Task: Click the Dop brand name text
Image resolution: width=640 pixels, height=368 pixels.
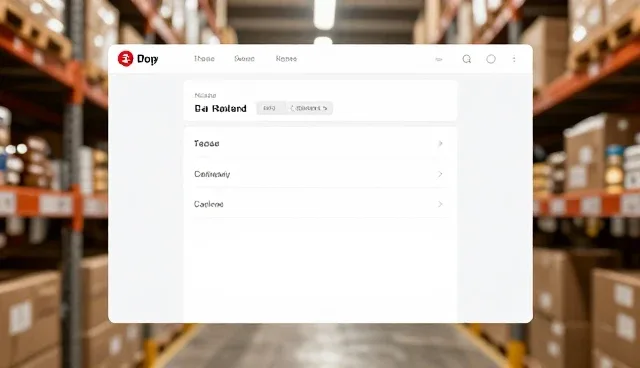Action: coord(147,59)
